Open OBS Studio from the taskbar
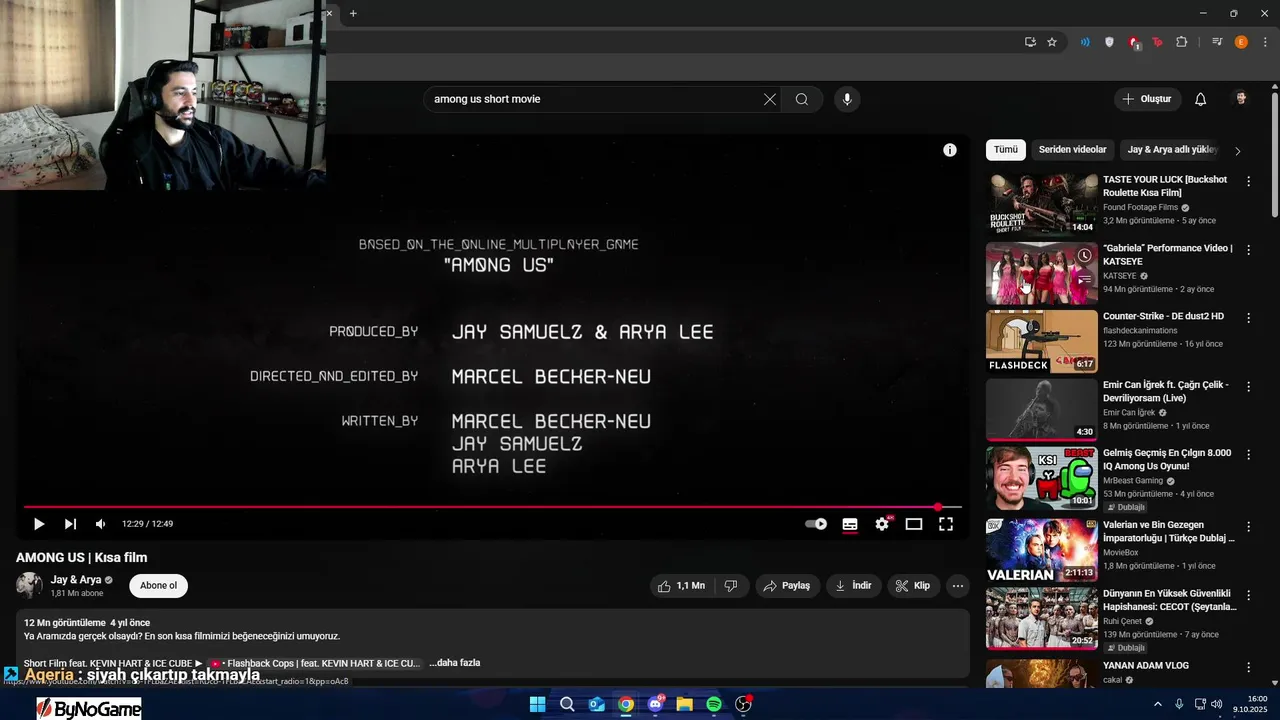The image size is (1280, 720). pyautogui.click(x=744, y=704)
